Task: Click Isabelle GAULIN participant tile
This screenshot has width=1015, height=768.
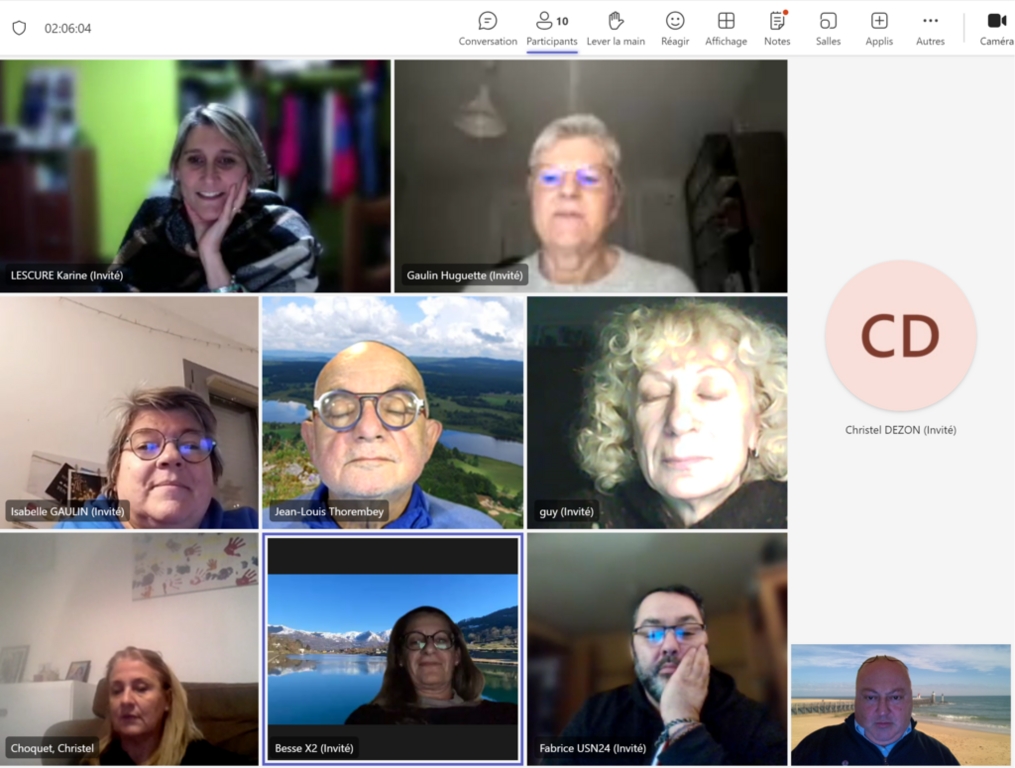Action: tap(129, 412)
